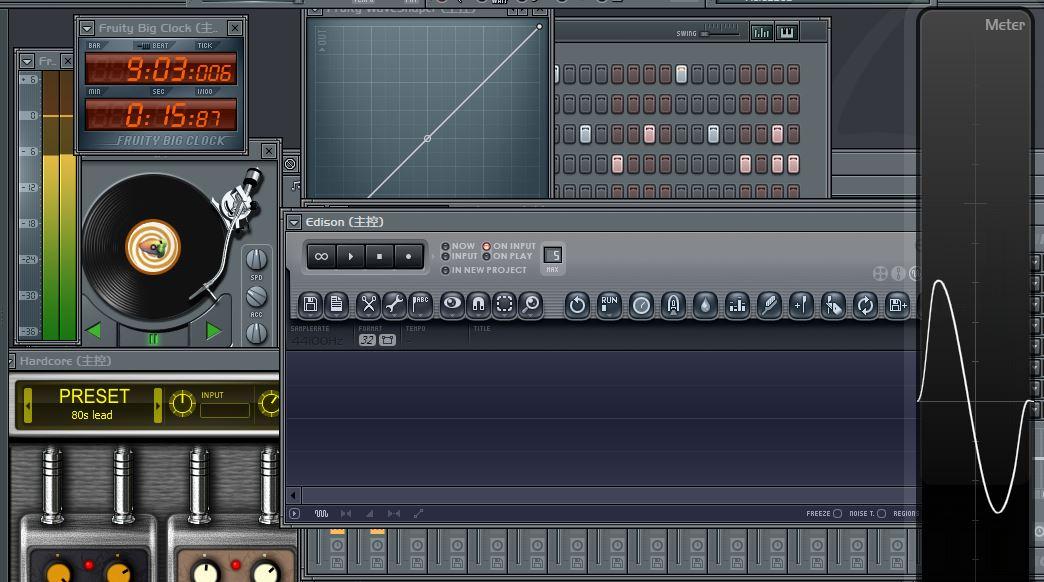Click the vinyl record on the turntable
Viewport: 1044px width, 582px height.
pos(152,246)
